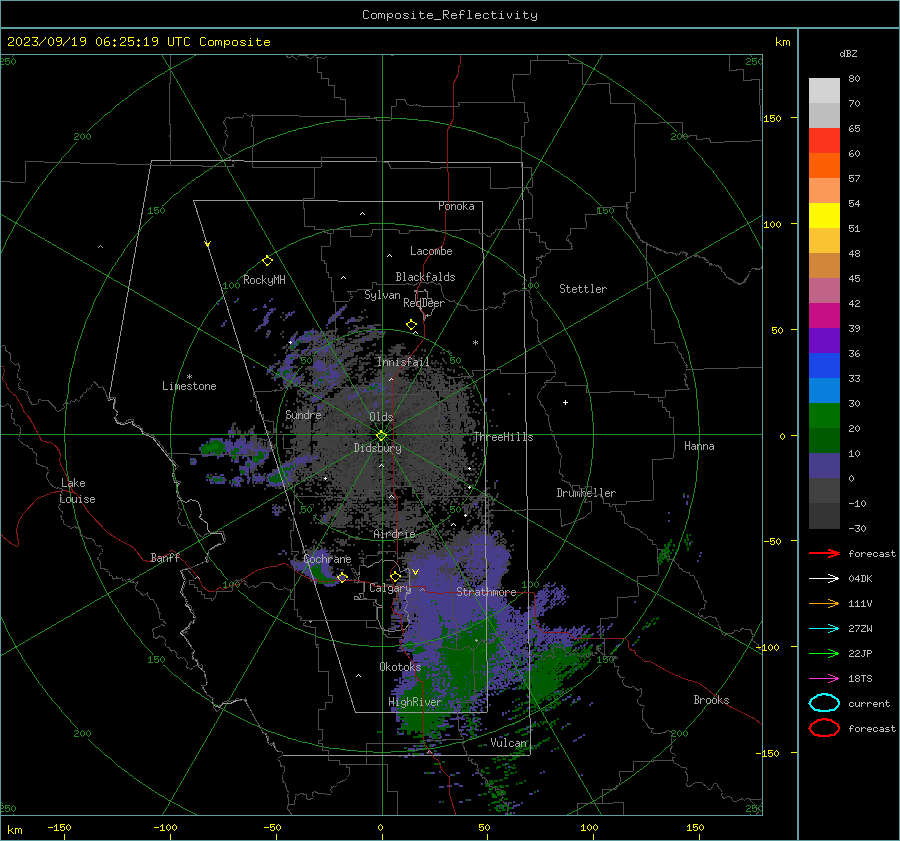Click the cyan current ellipse icon

[x=824, y=703]
